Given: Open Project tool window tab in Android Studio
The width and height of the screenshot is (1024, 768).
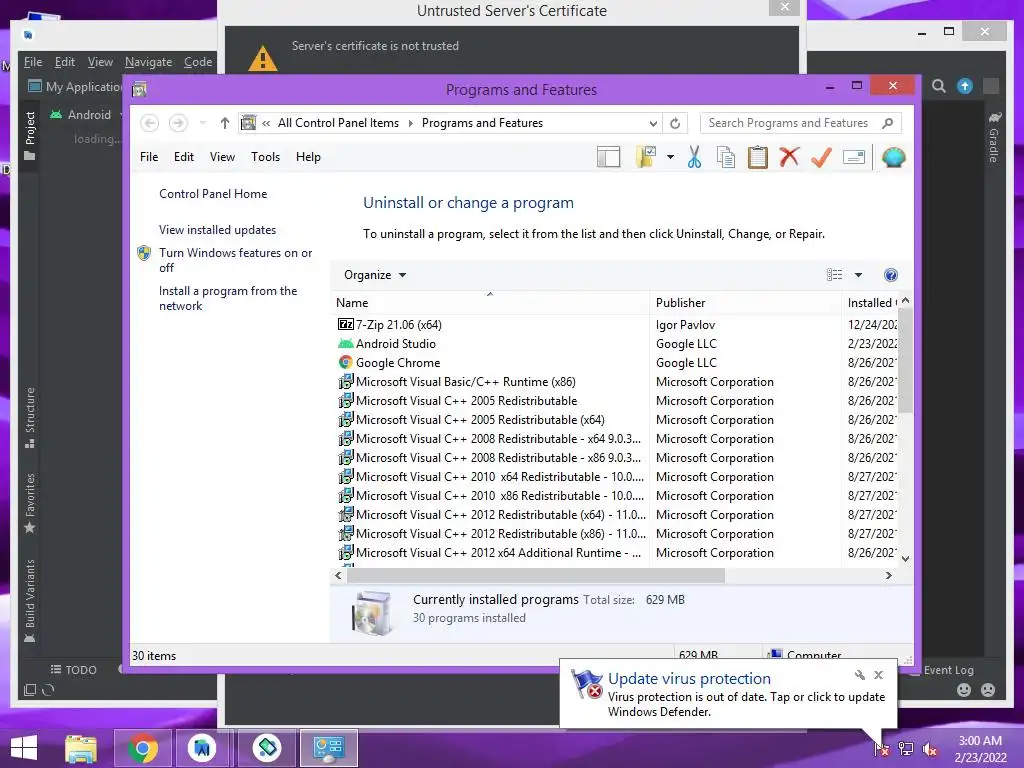Looking at the screenshot, I should [30, 135].
